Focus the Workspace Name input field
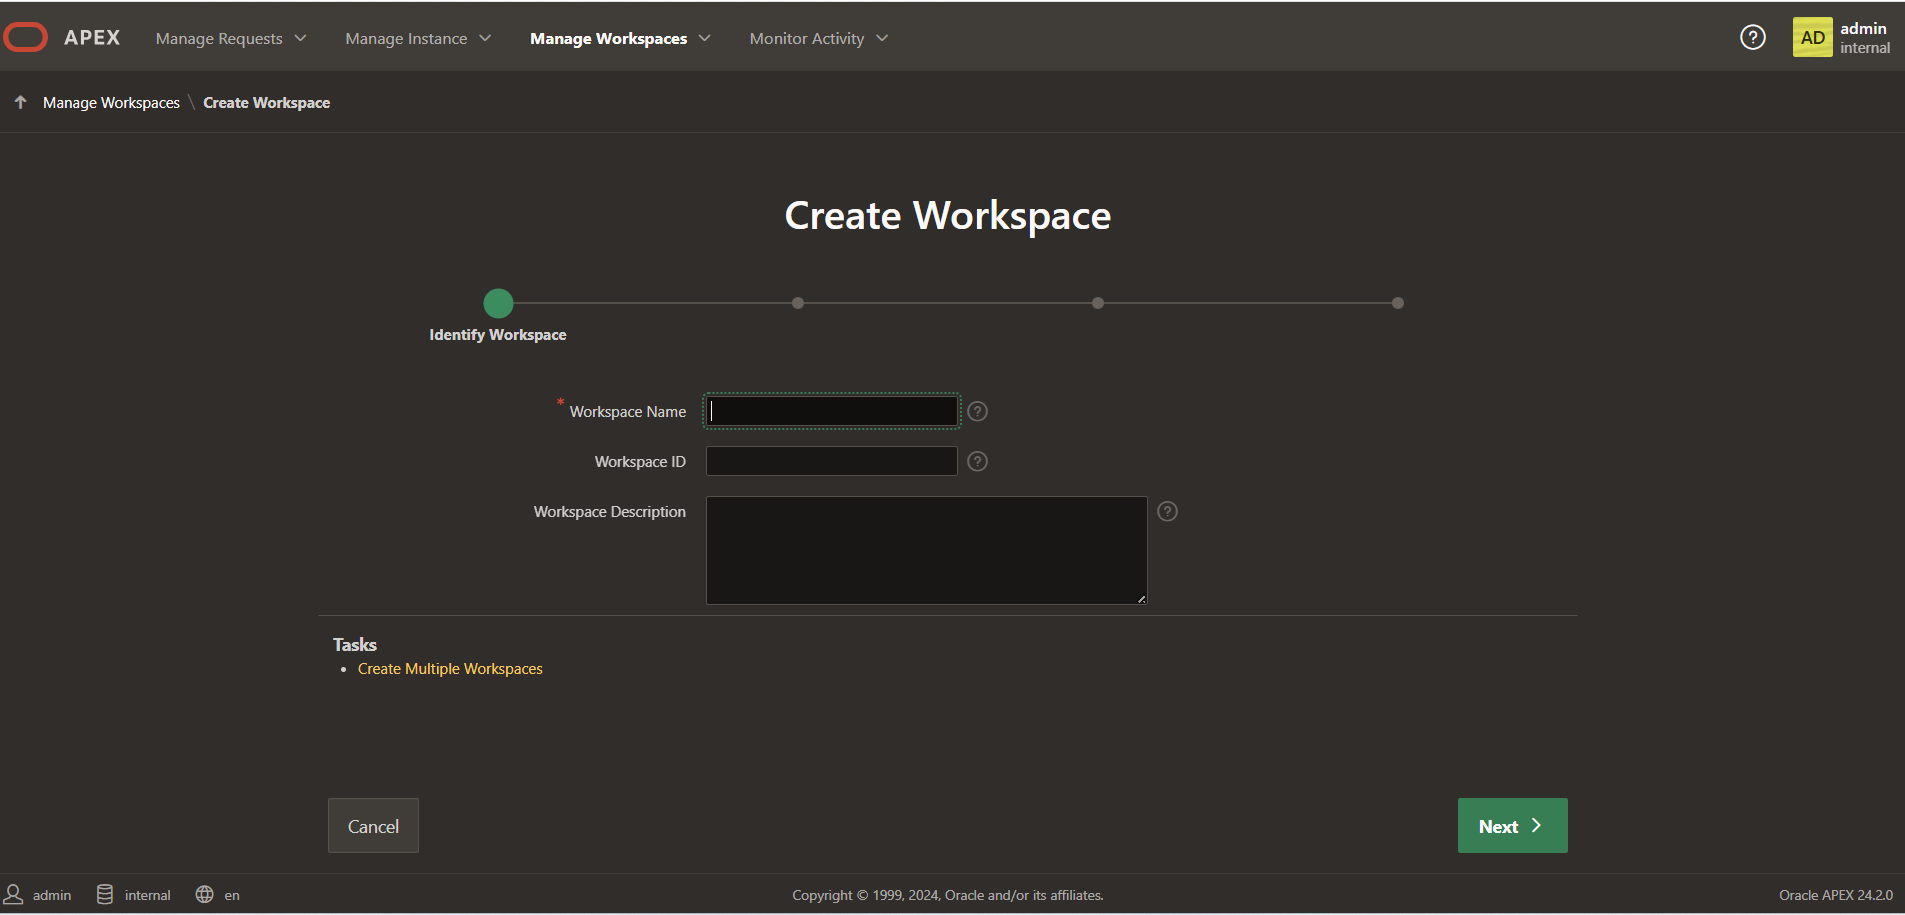Viewport: 1905px width, 915px height. coord(831,411)
